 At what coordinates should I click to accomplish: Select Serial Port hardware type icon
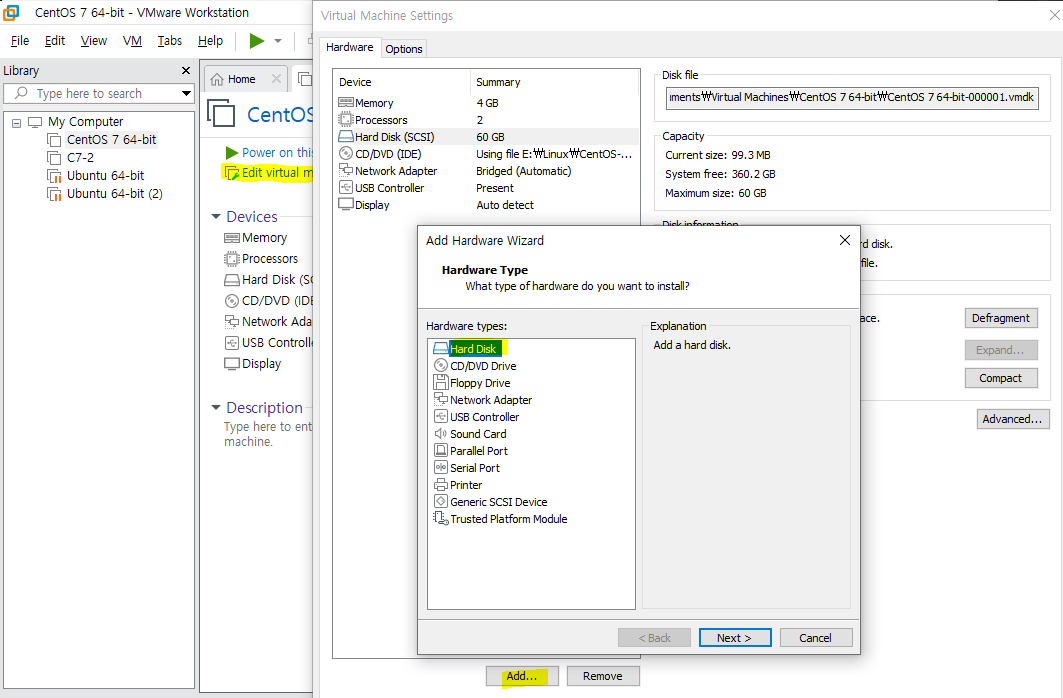(x=441, y=468)
